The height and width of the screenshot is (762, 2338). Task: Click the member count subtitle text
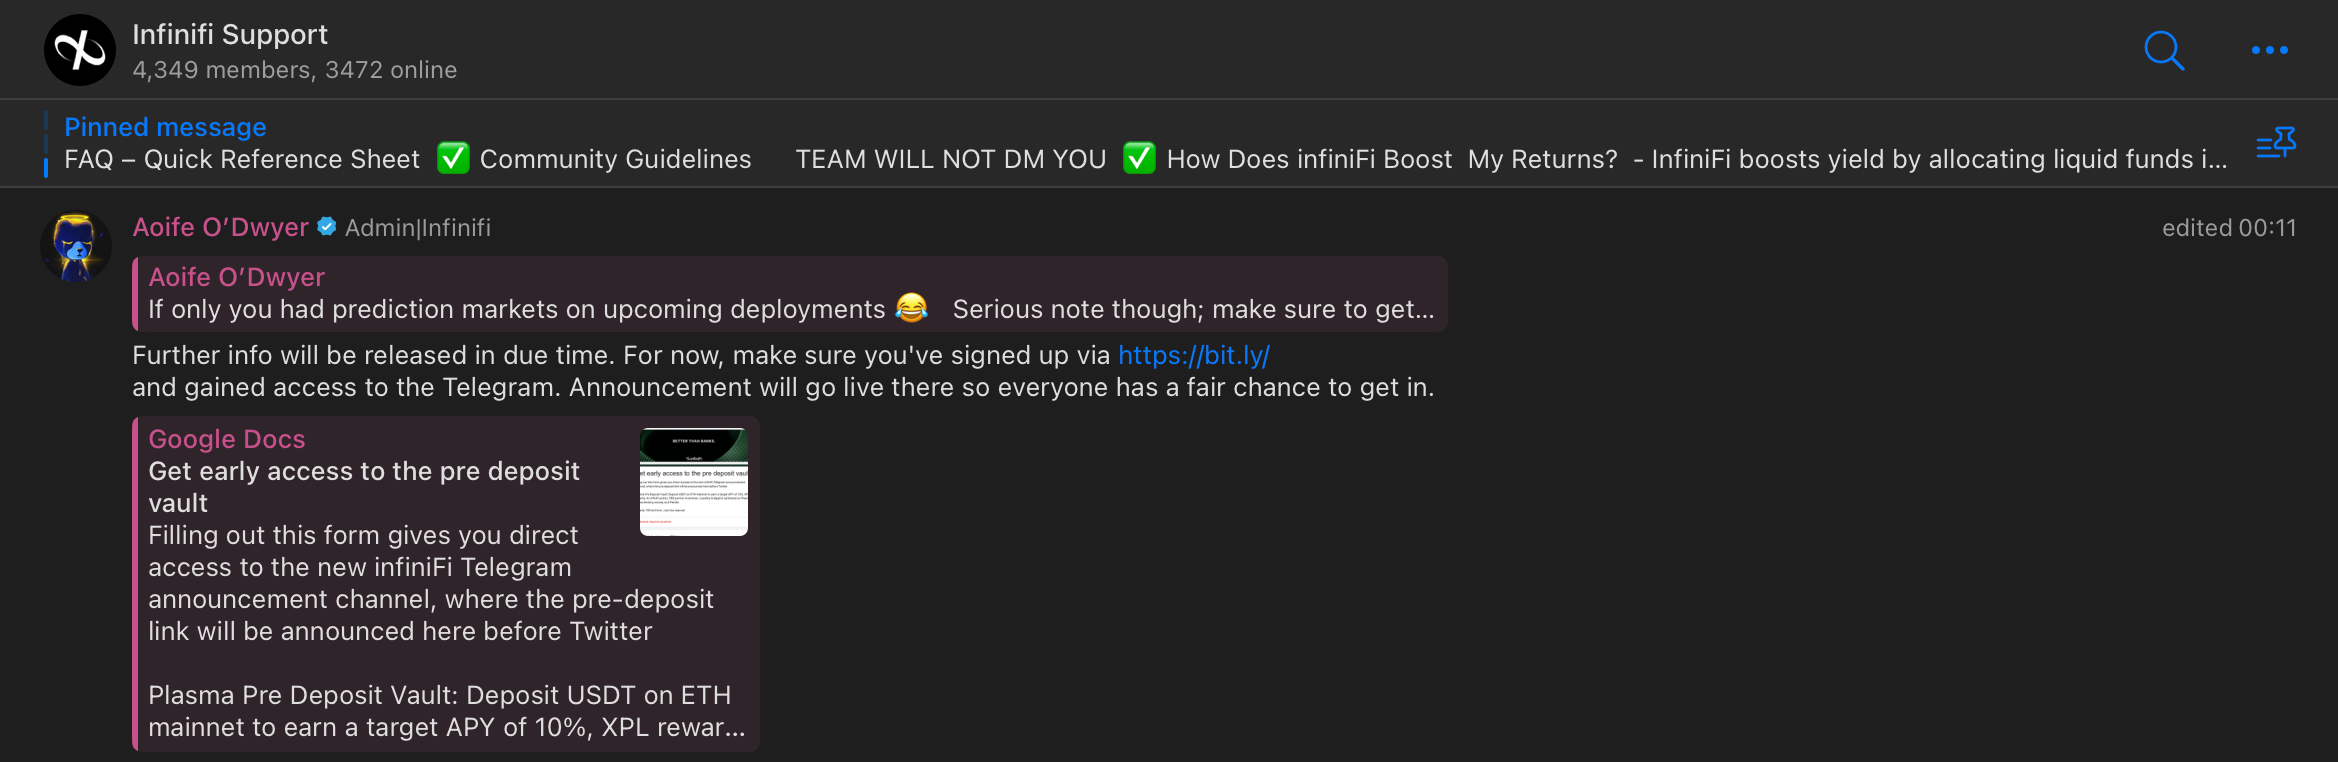tap(294, 70)
